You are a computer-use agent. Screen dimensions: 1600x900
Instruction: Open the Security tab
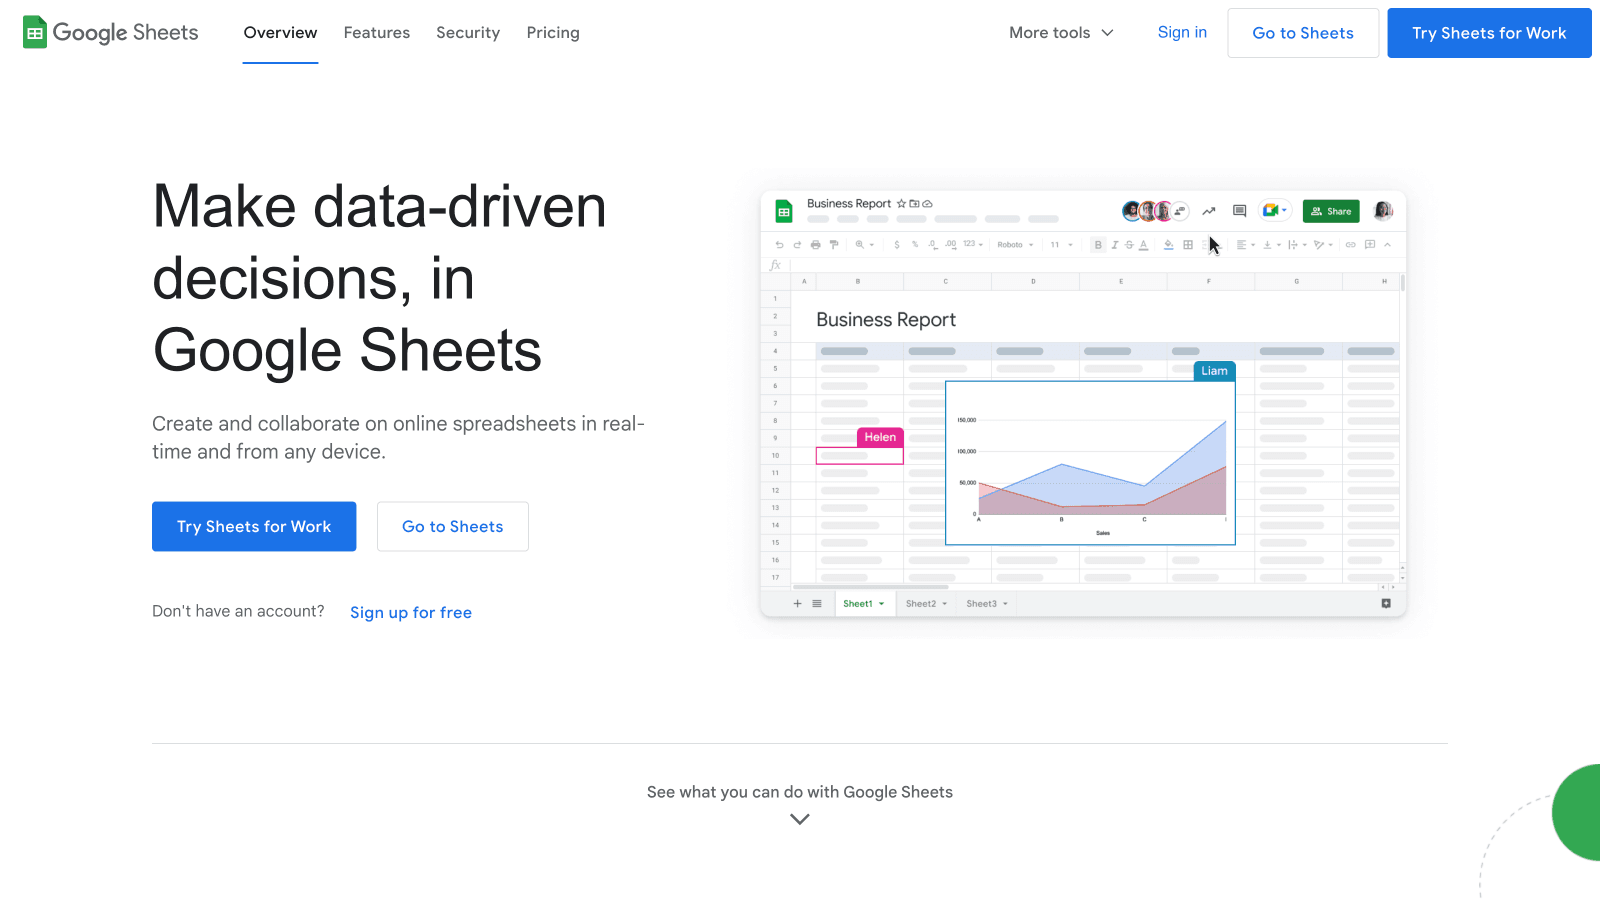click(468, 33)
